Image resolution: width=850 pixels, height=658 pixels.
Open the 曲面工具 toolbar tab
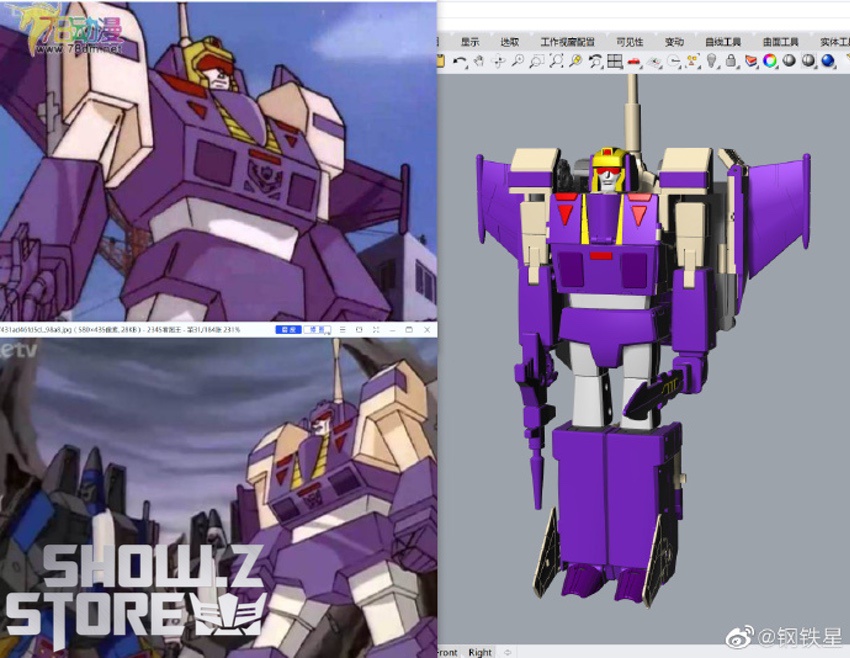click(781, 42)
